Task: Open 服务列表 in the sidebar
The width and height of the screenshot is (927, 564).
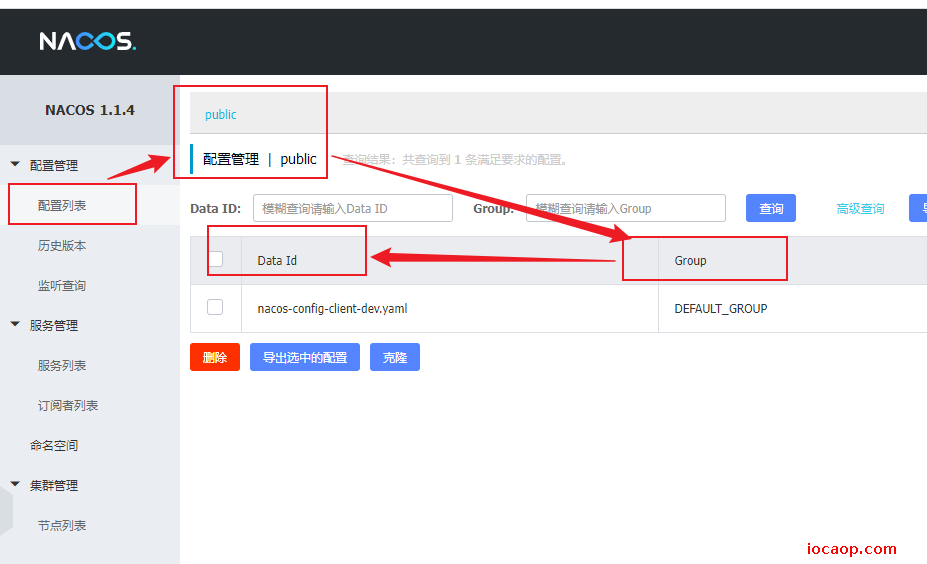Action: [x=62, y=365]
